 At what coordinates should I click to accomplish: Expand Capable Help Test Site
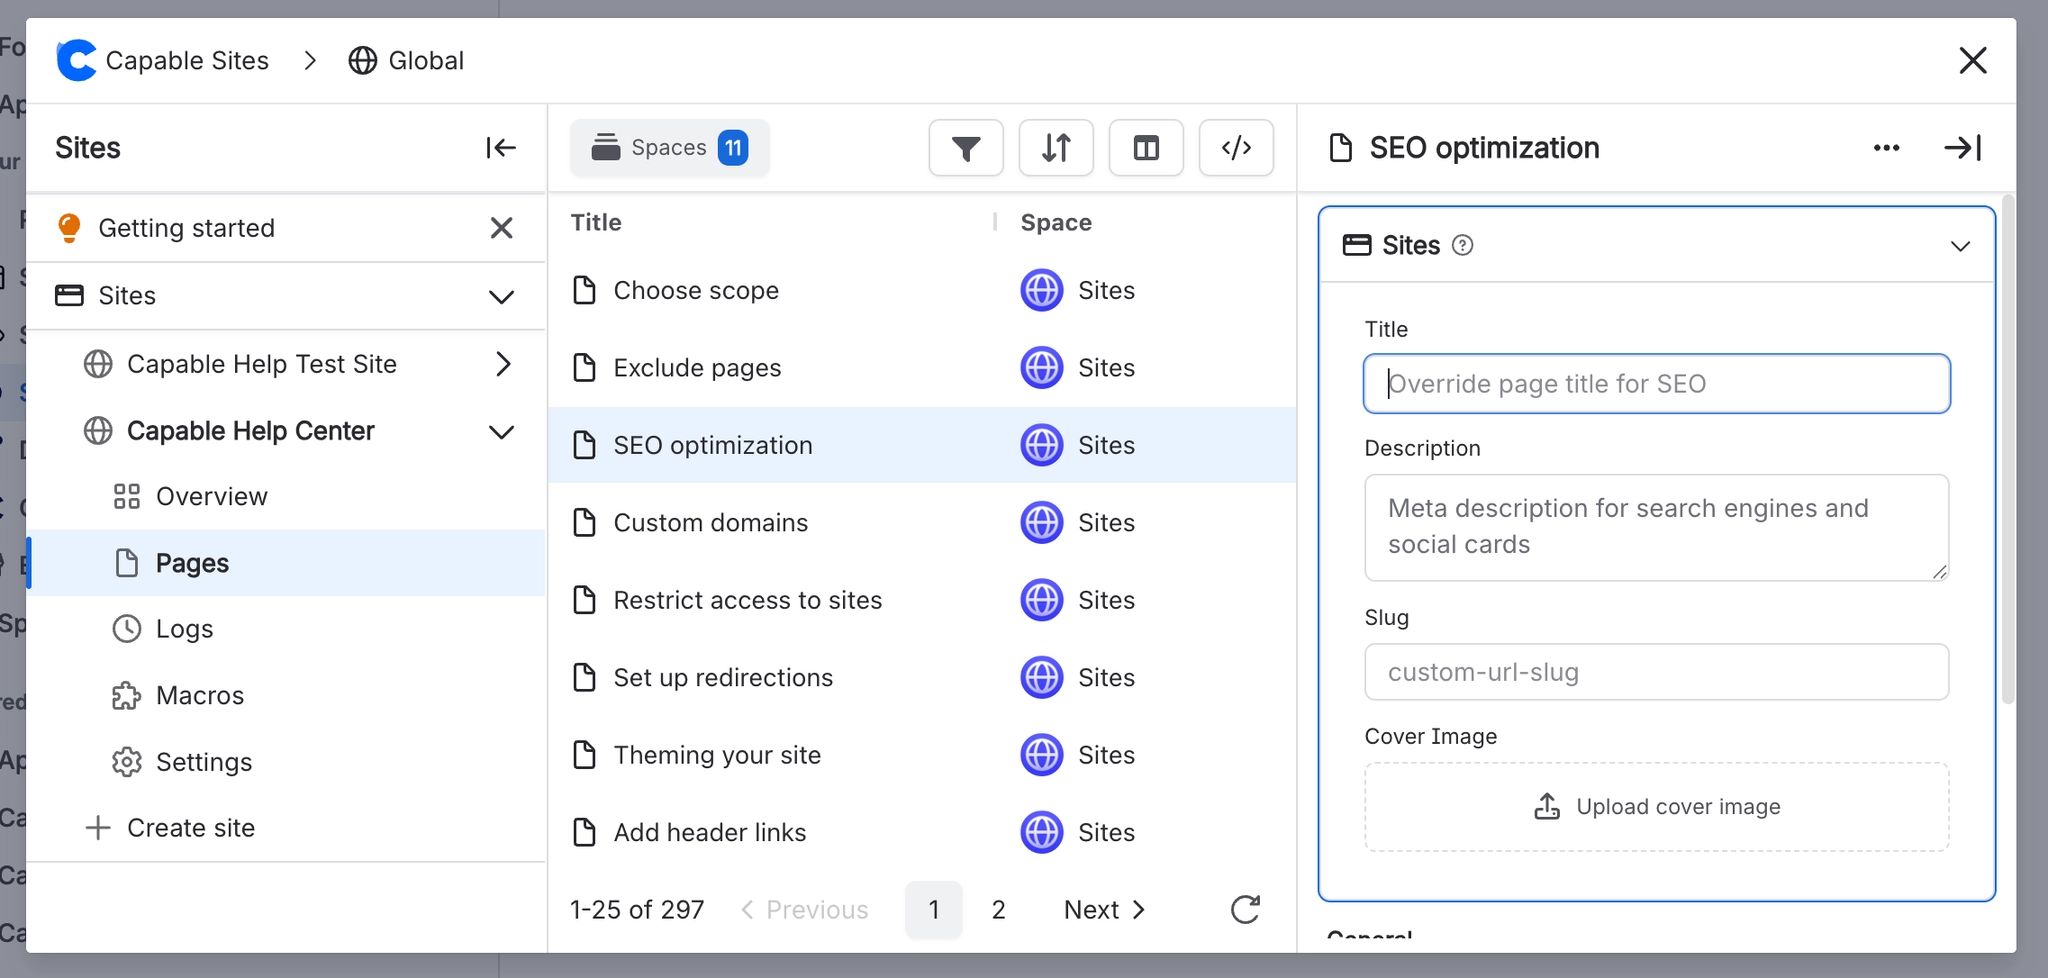(x=503, y=364)
